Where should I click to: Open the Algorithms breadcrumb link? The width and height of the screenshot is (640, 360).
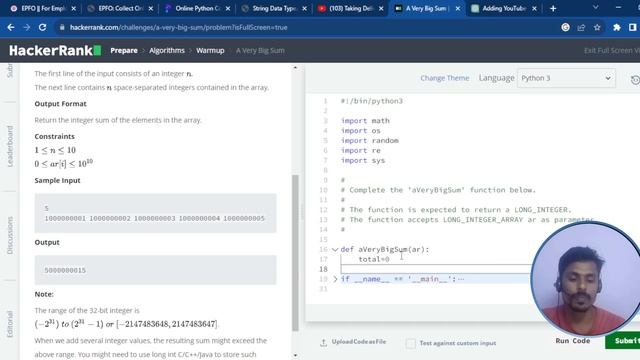[167, 51]
